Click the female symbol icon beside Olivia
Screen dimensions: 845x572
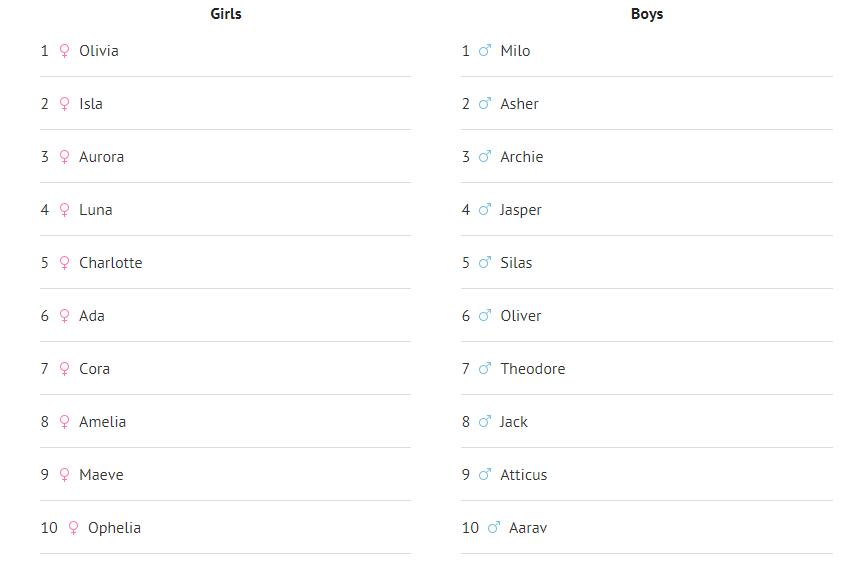[x=65, y=51]
